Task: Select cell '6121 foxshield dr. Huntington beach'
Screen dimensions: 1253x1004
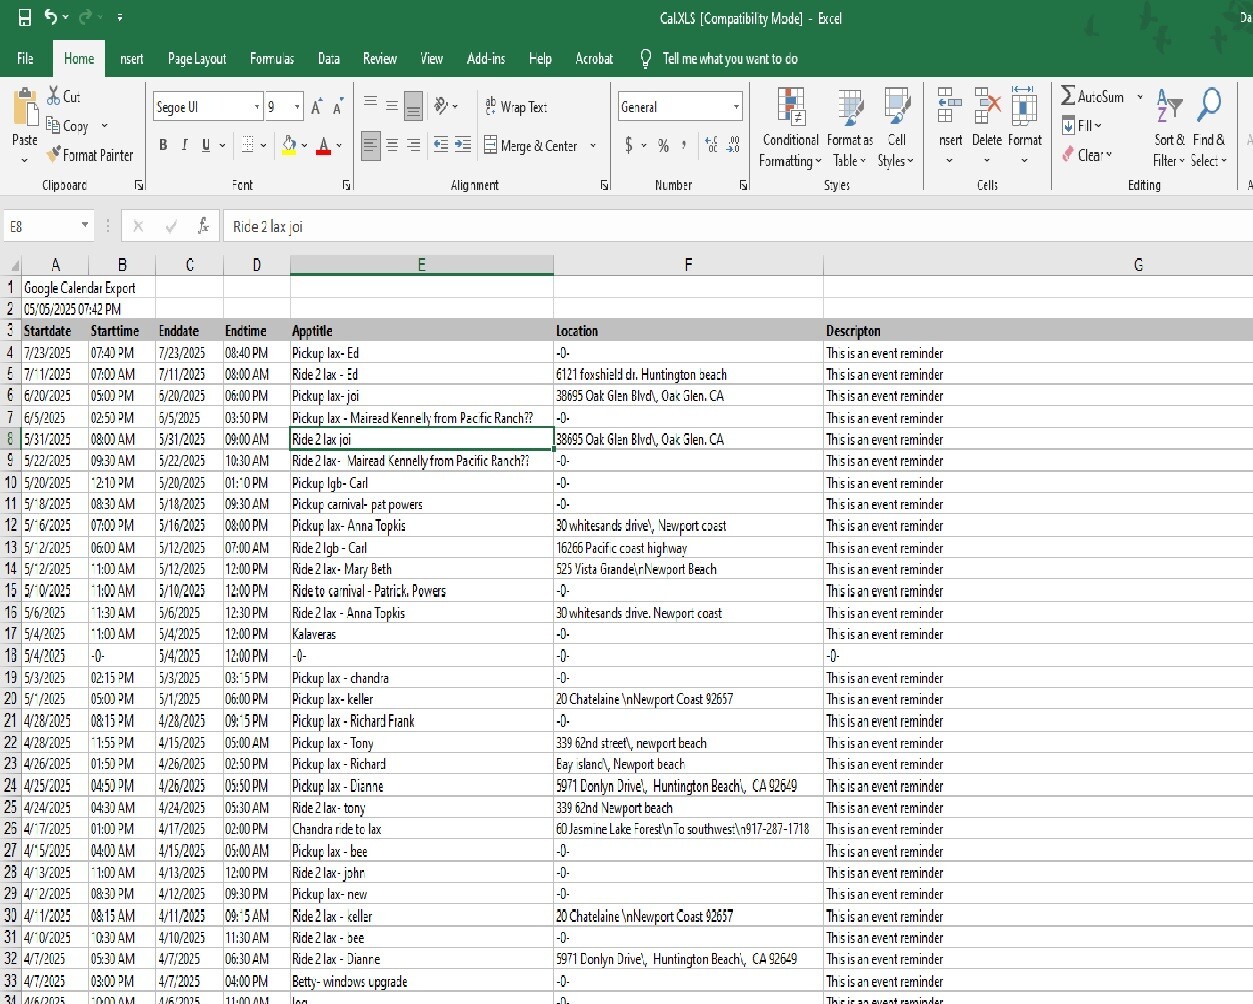Action: (x=688, y=375)
